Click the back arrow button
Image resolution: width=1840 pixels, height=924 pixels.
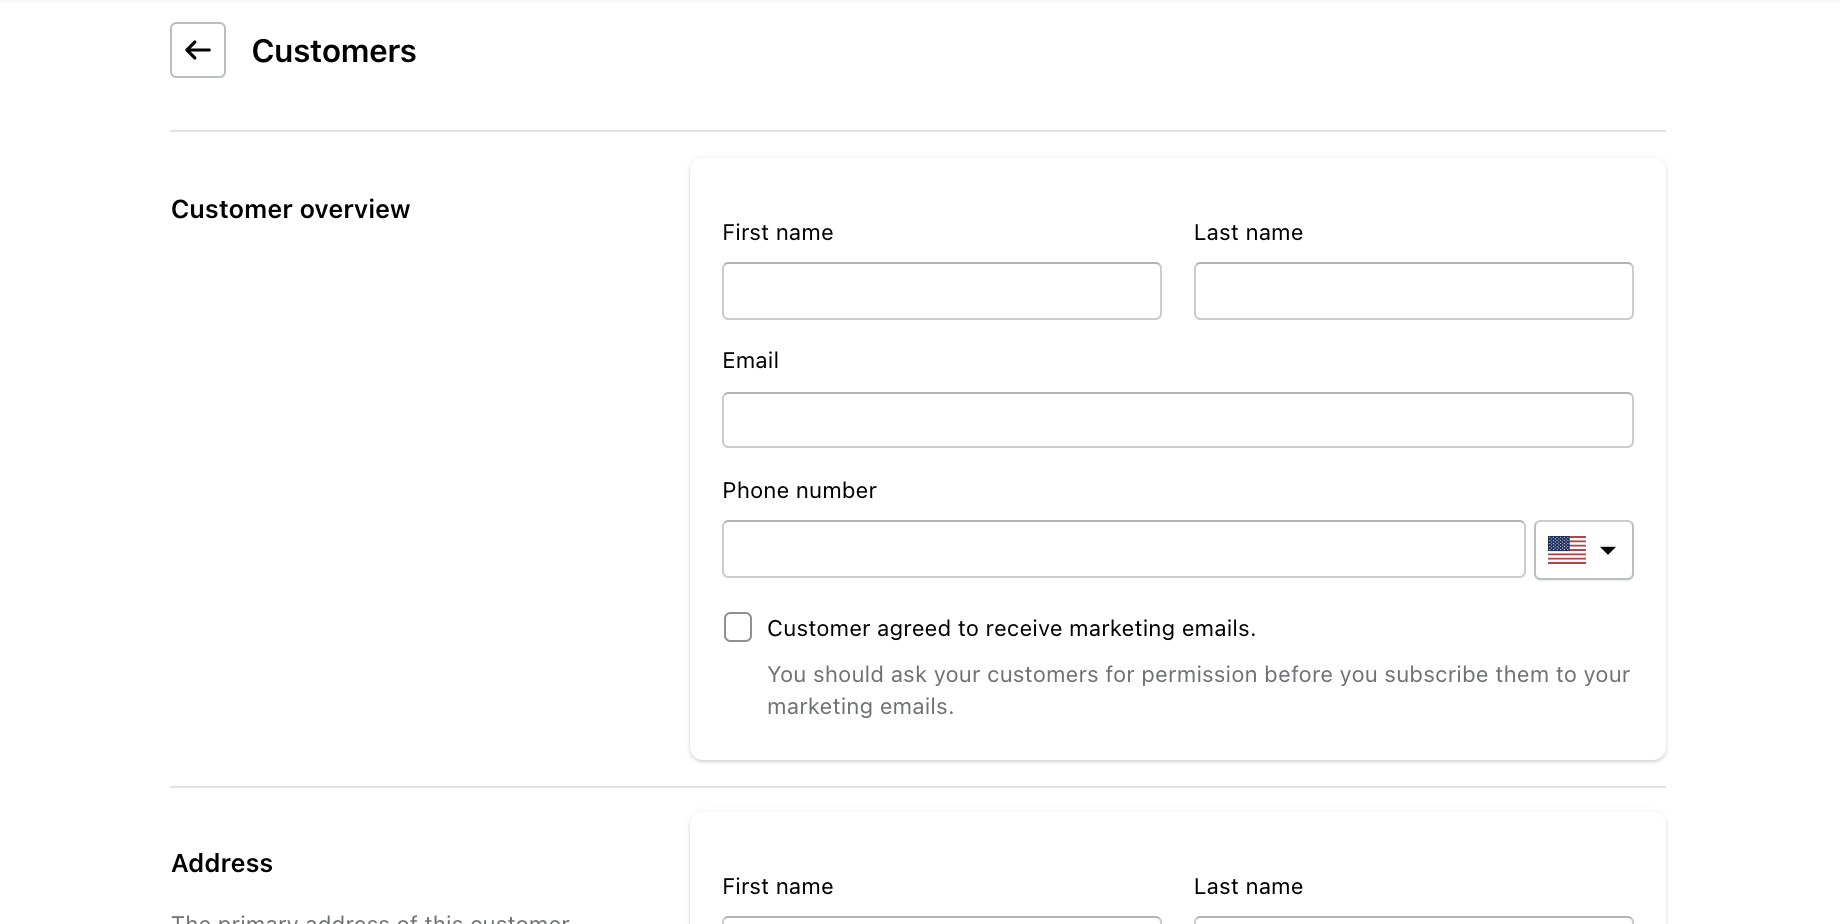(x=198, y=50)
